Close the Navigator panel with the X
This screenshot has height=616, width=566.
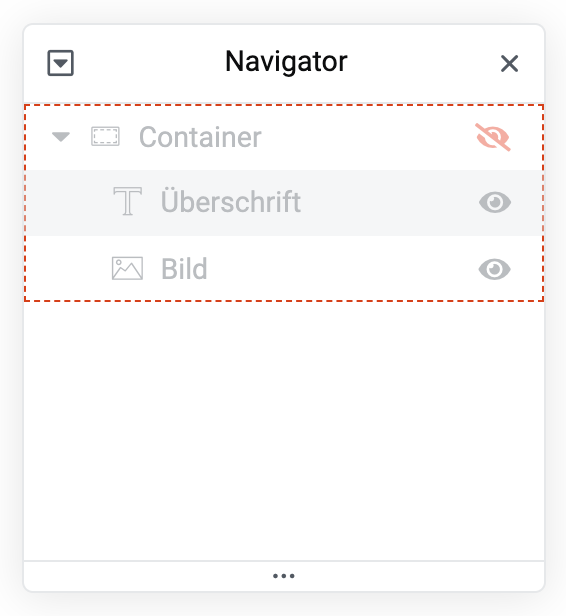pos(509,63)
